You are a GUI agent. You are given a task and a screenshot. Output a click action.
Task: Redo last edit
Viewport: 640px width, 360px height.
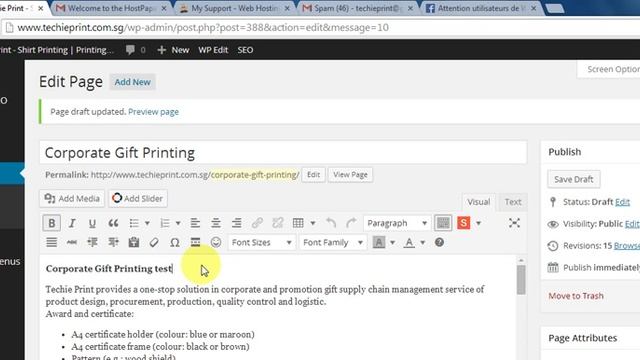[x=351, y=223]
